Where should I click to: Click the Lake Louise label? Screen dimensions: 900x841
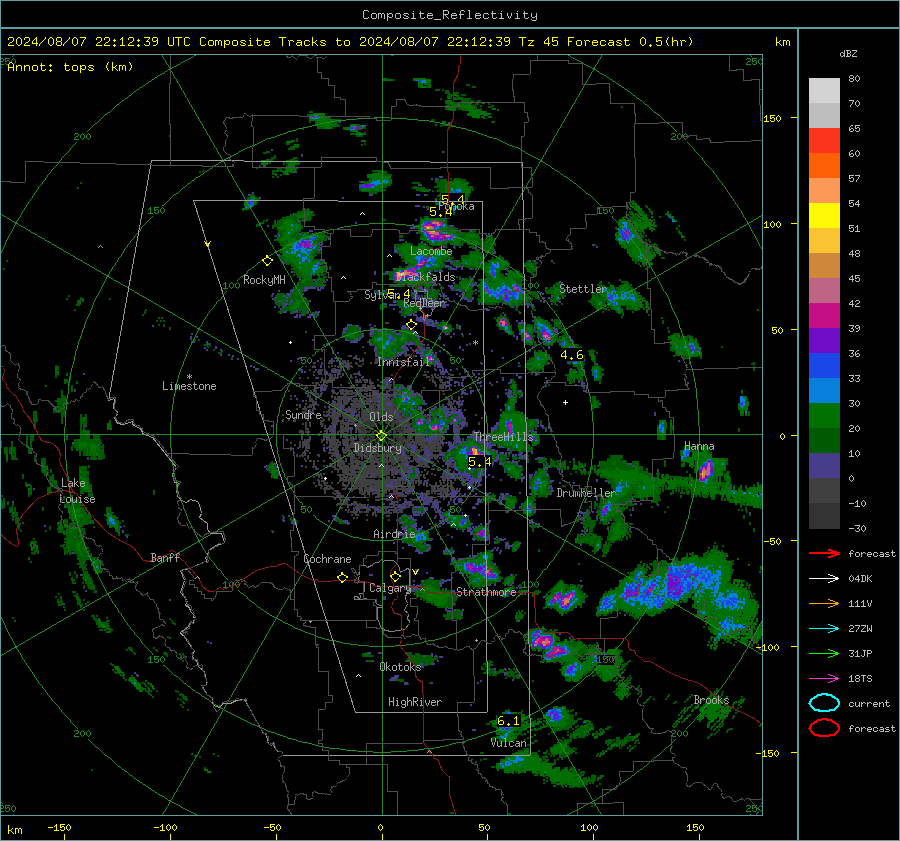point(77,491)
